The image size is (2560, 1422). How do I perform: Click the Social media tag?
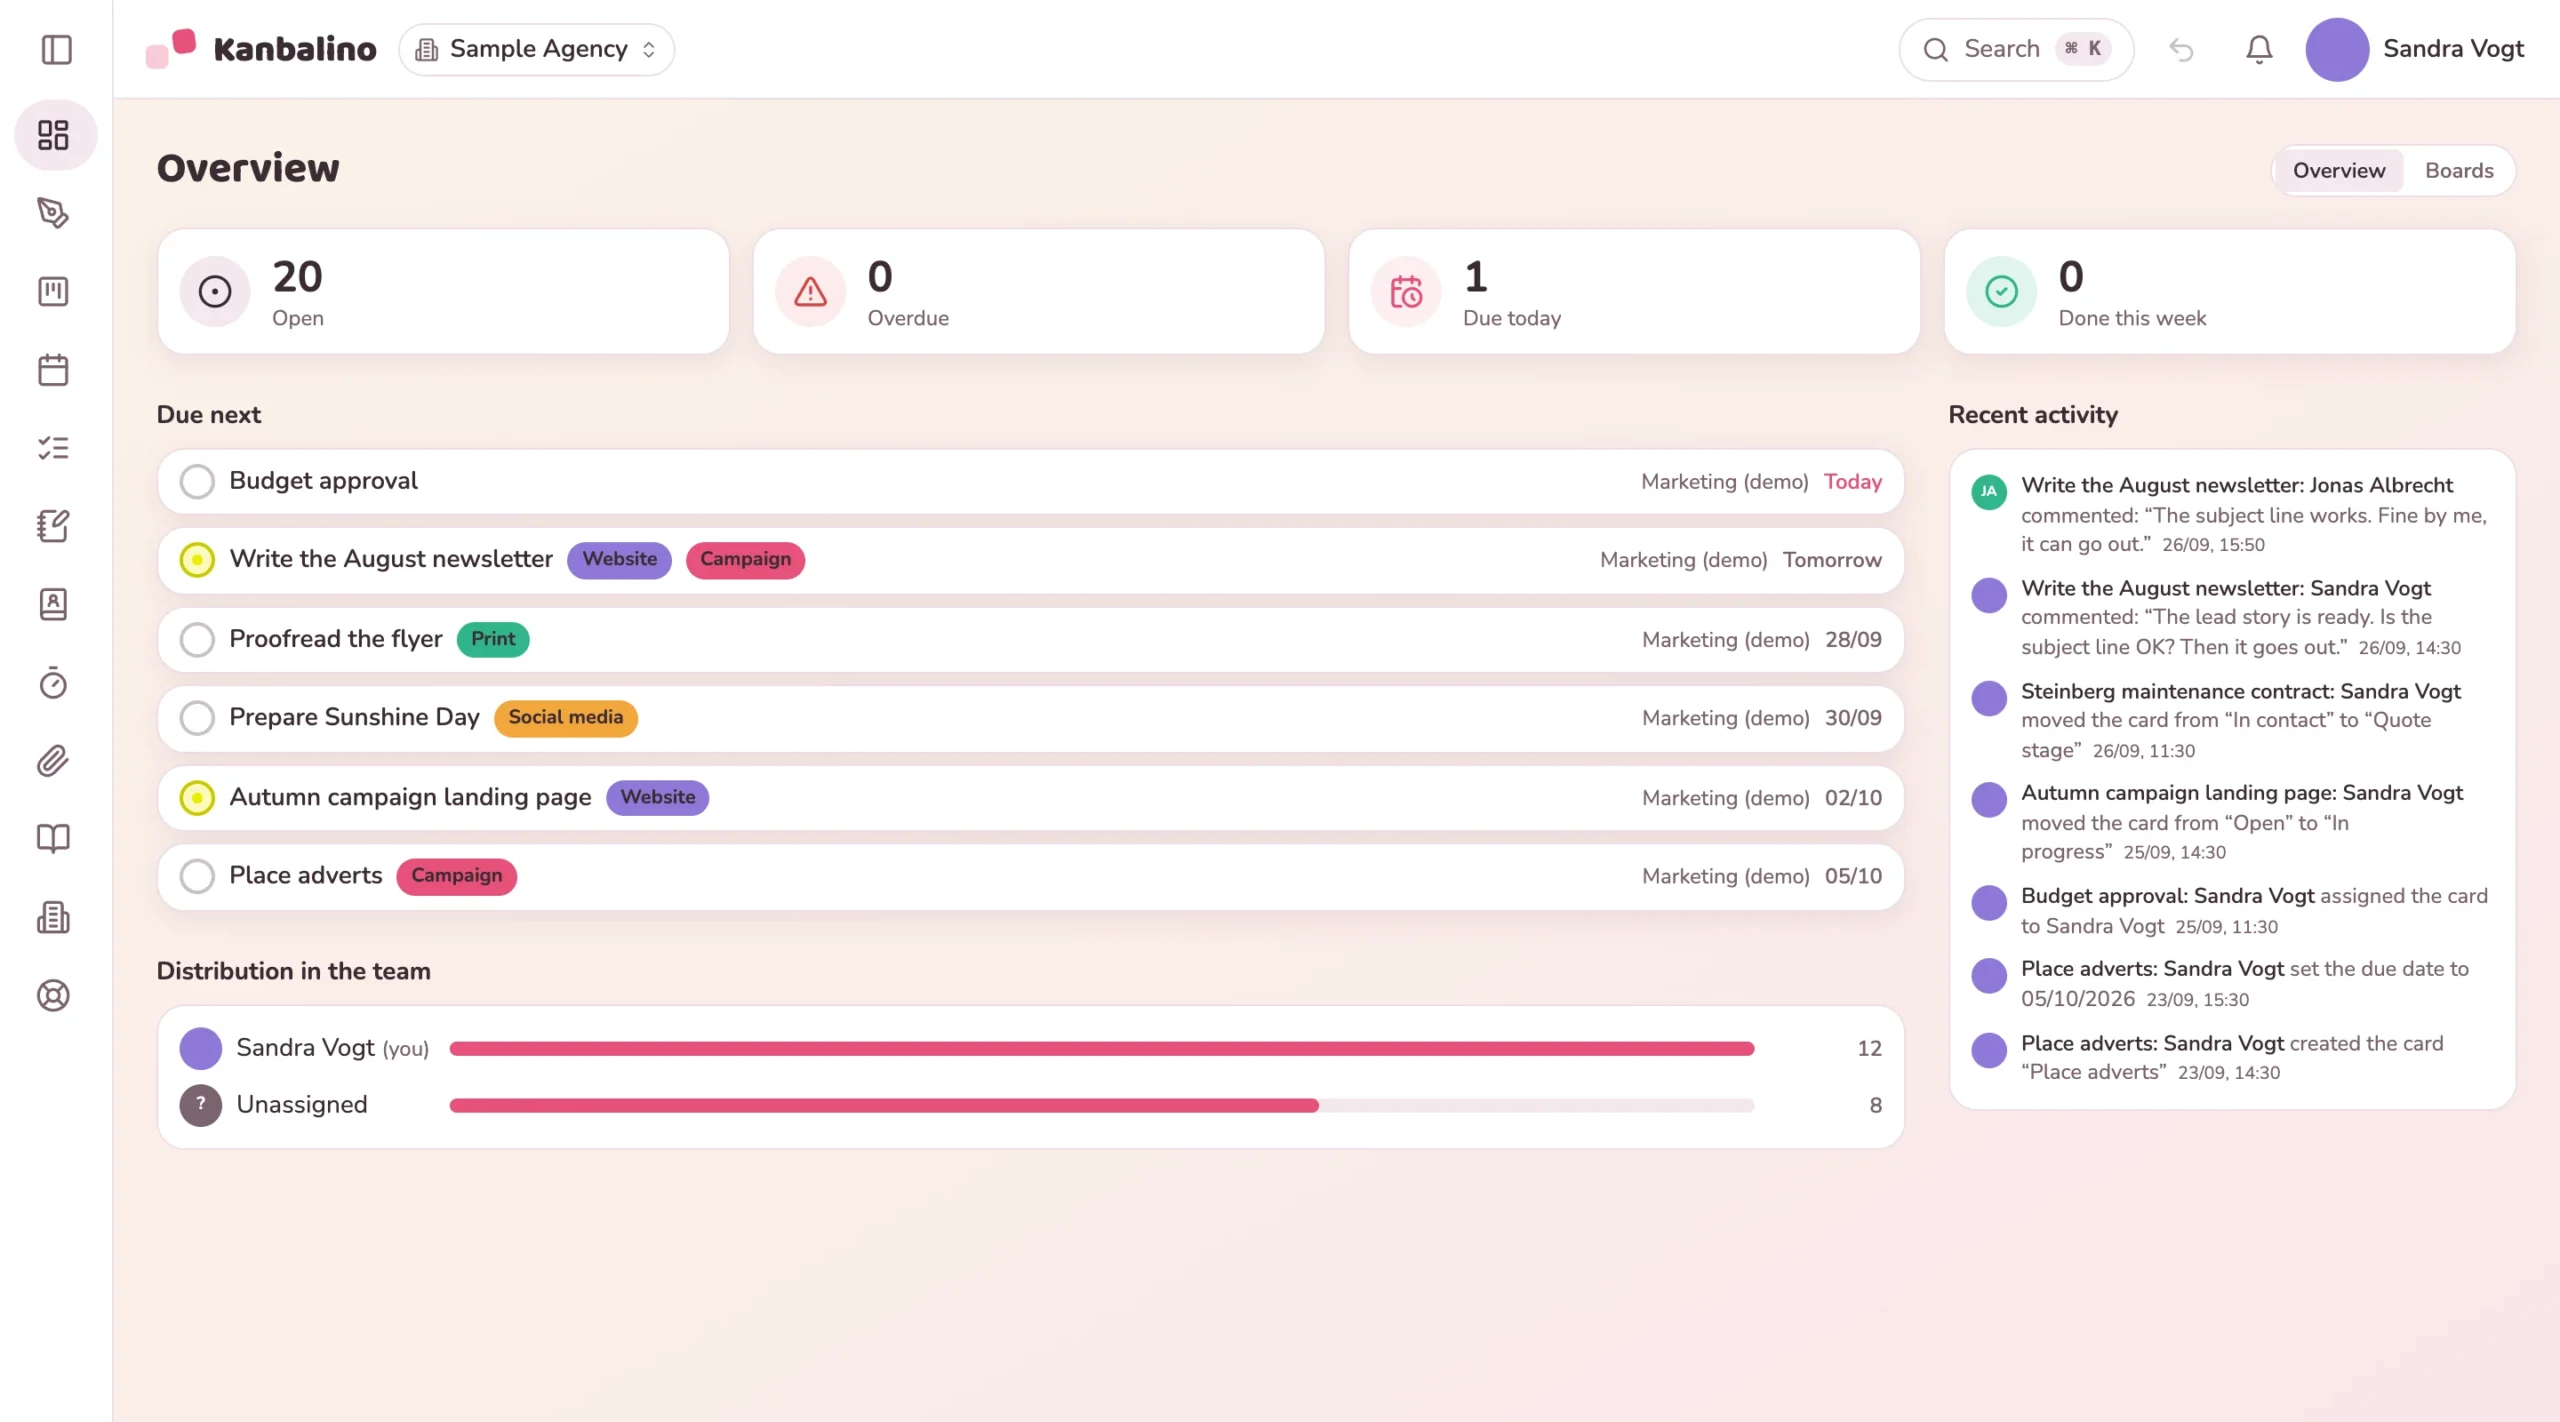tap(566, 718)
